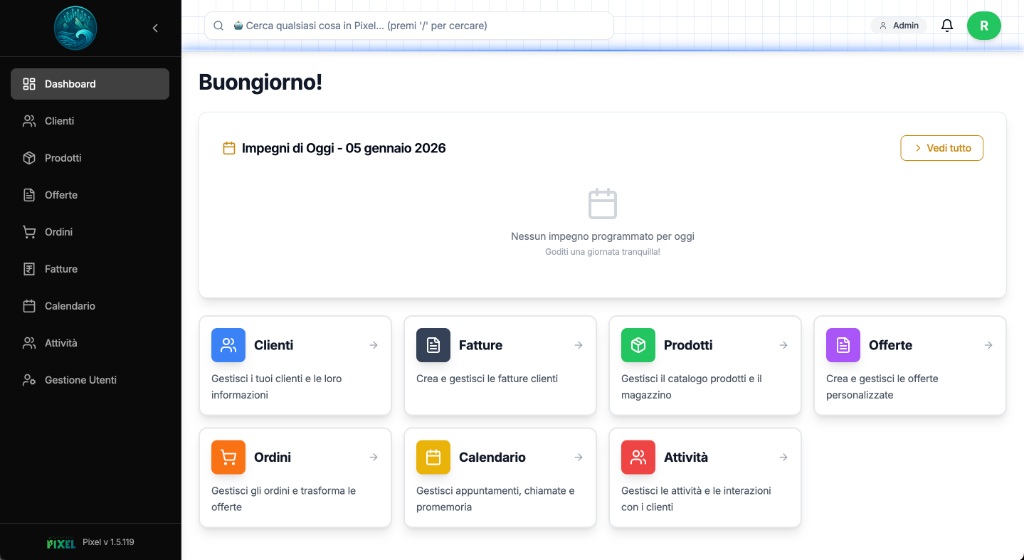This screenshot has width=1024, height=560.
Task: Open notifications with the bell icon
Action: [x=947, y=26]
